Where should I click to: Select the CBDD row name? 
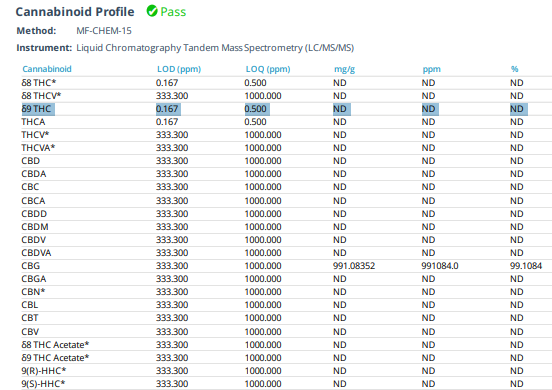(x=34, y=214)
